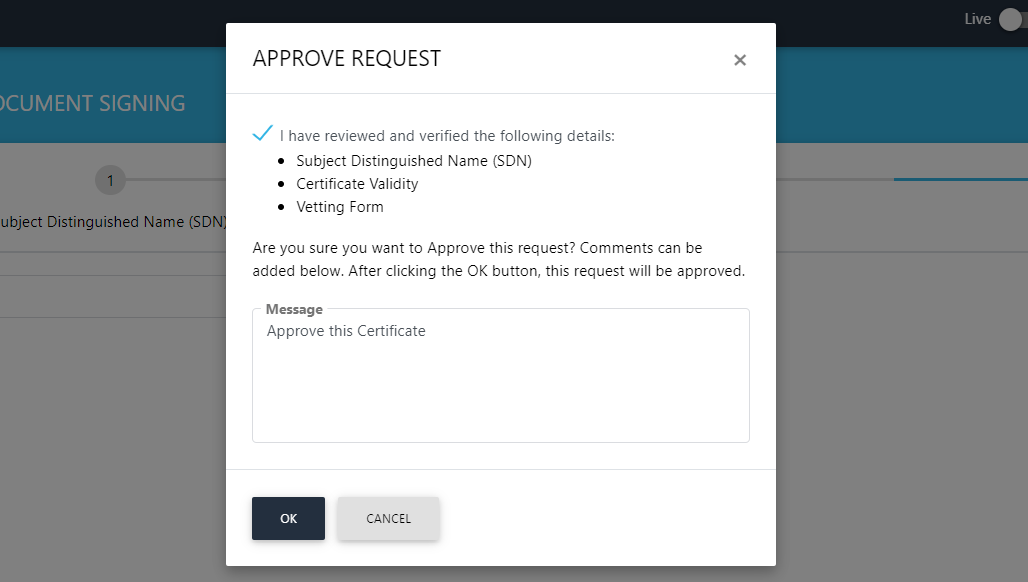
Task: Click the Vetting Form bullet item
Action: coord(339,207)
